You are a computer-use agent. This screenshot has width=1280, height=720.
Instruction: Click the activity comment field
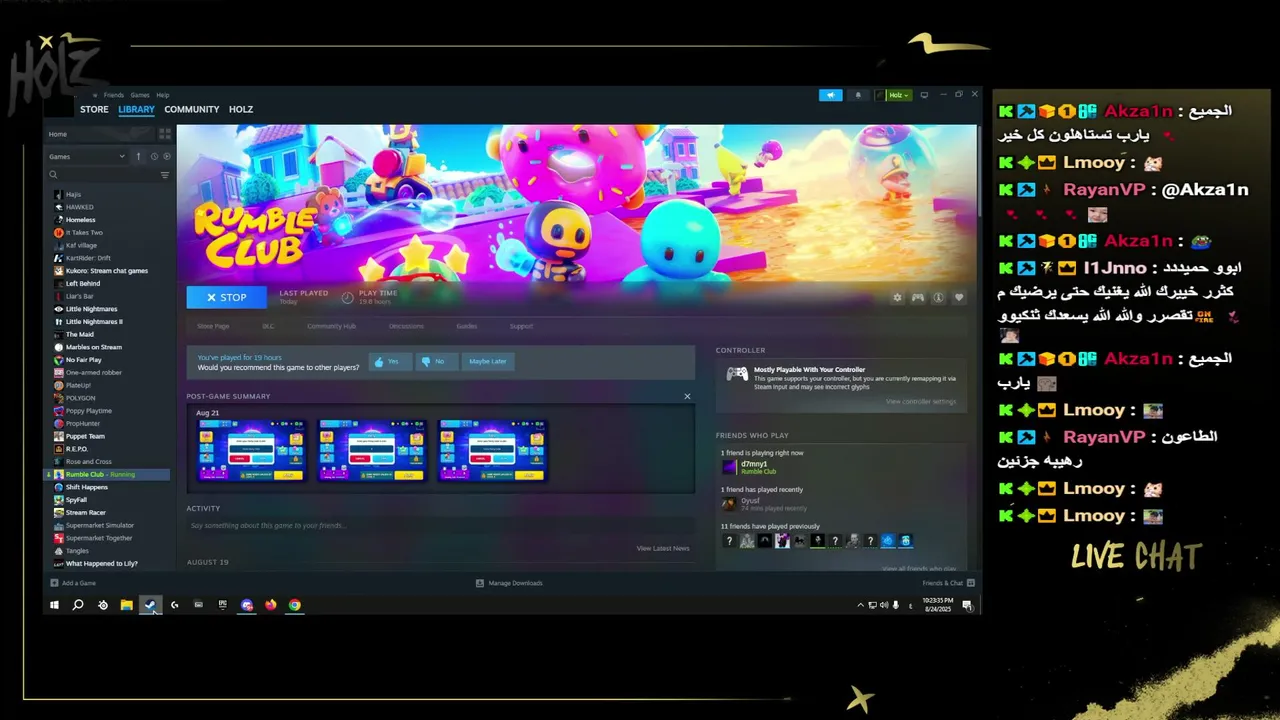(x=440, y=525)
